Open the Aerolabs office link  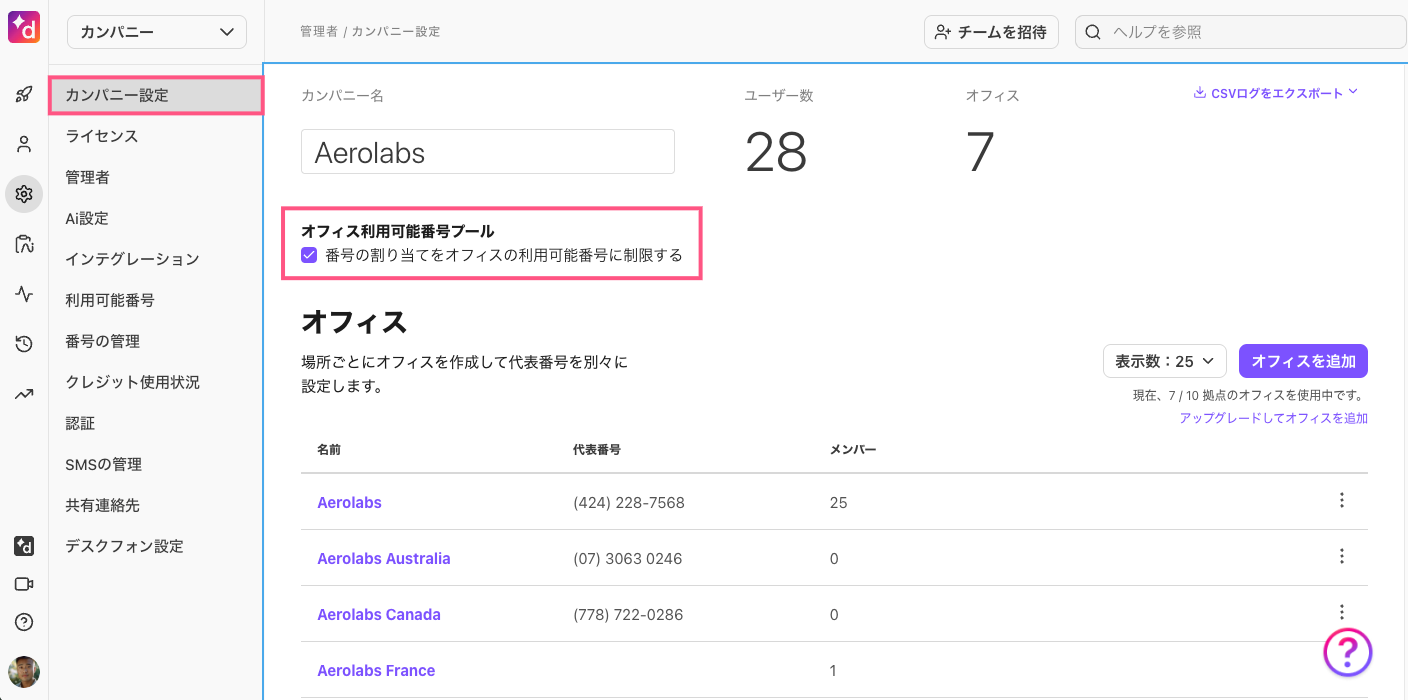coord(349,502)
